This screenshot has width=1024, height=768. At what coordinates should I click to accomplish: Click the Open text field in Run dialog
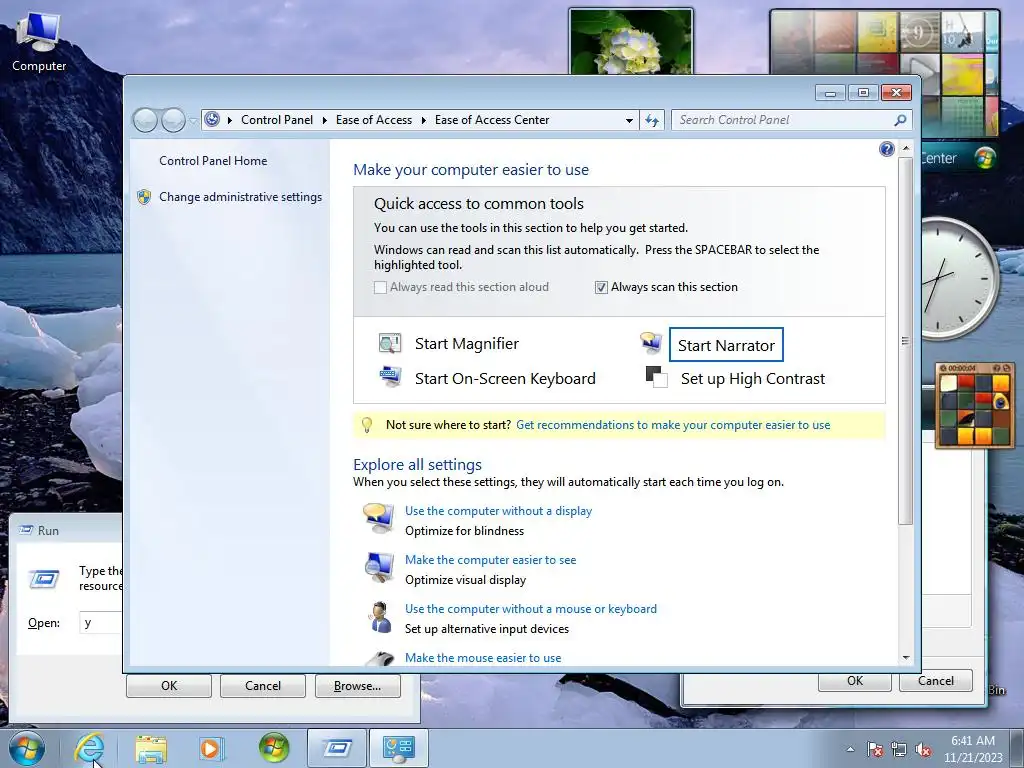(x=101, y=622)
